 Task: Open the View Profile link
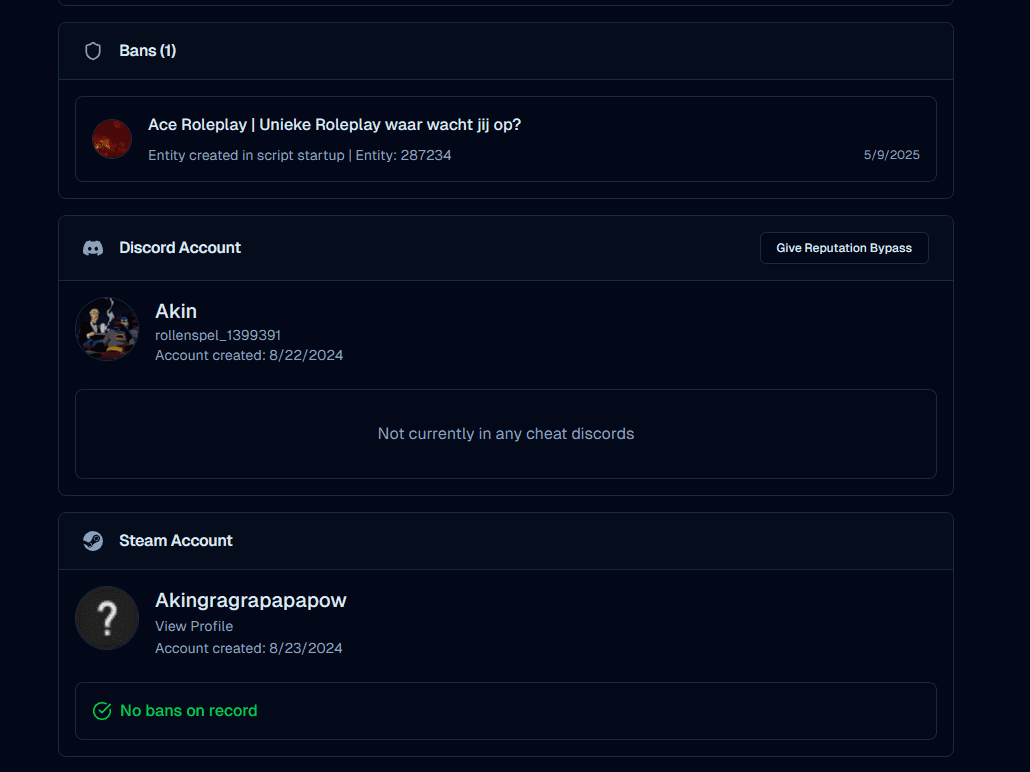194,626
